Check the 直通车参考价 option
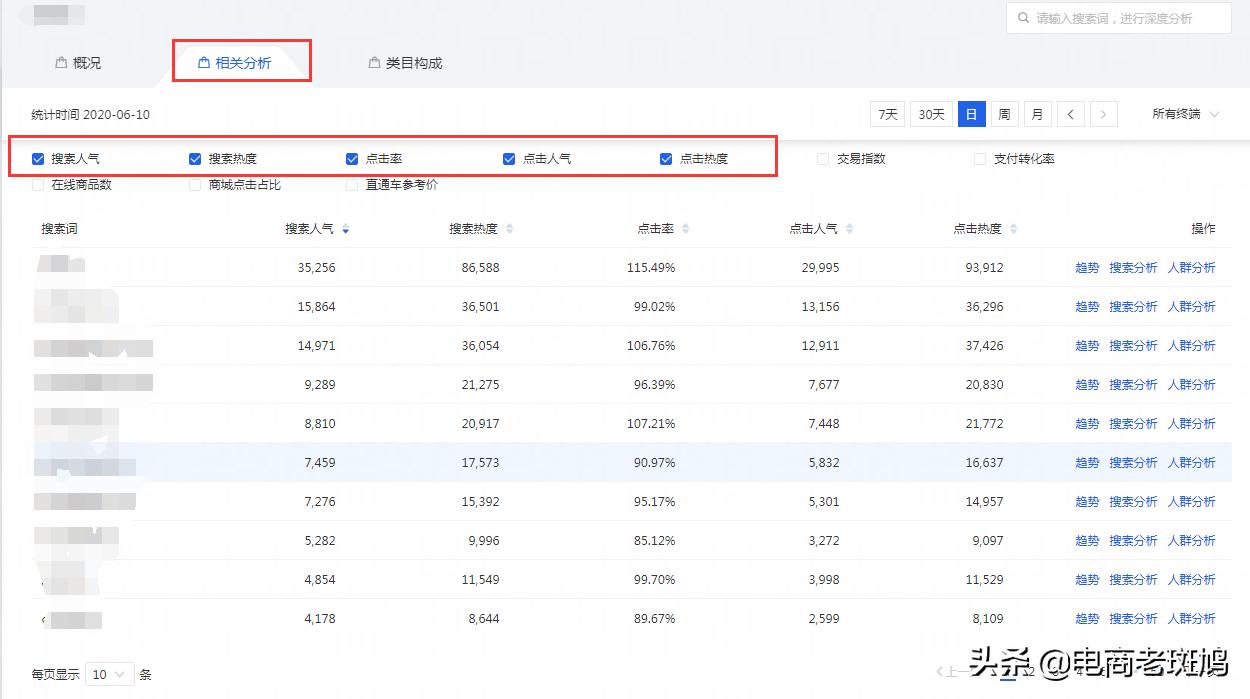Screen dimensions: 1250x699 point(352,184)
